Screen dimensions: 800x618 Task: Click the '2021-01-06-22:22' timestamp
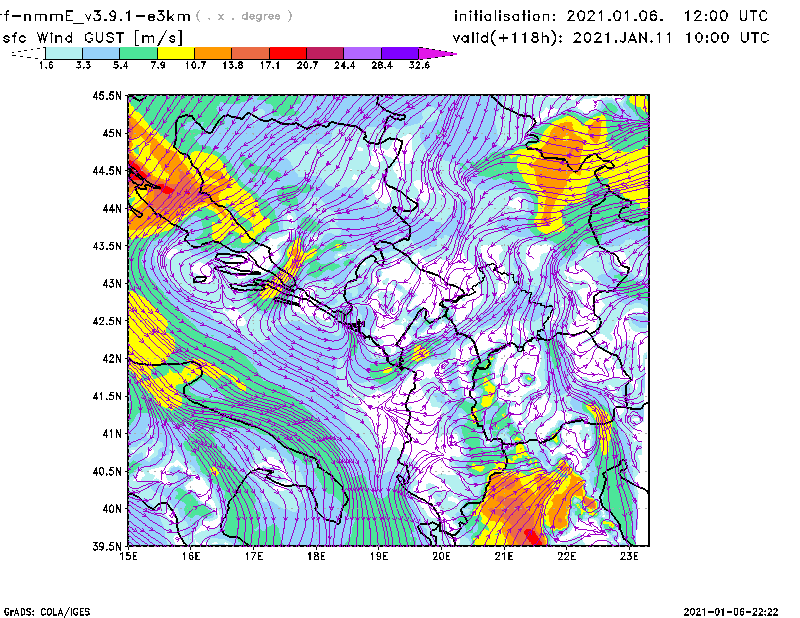click(x=731, y=612)
